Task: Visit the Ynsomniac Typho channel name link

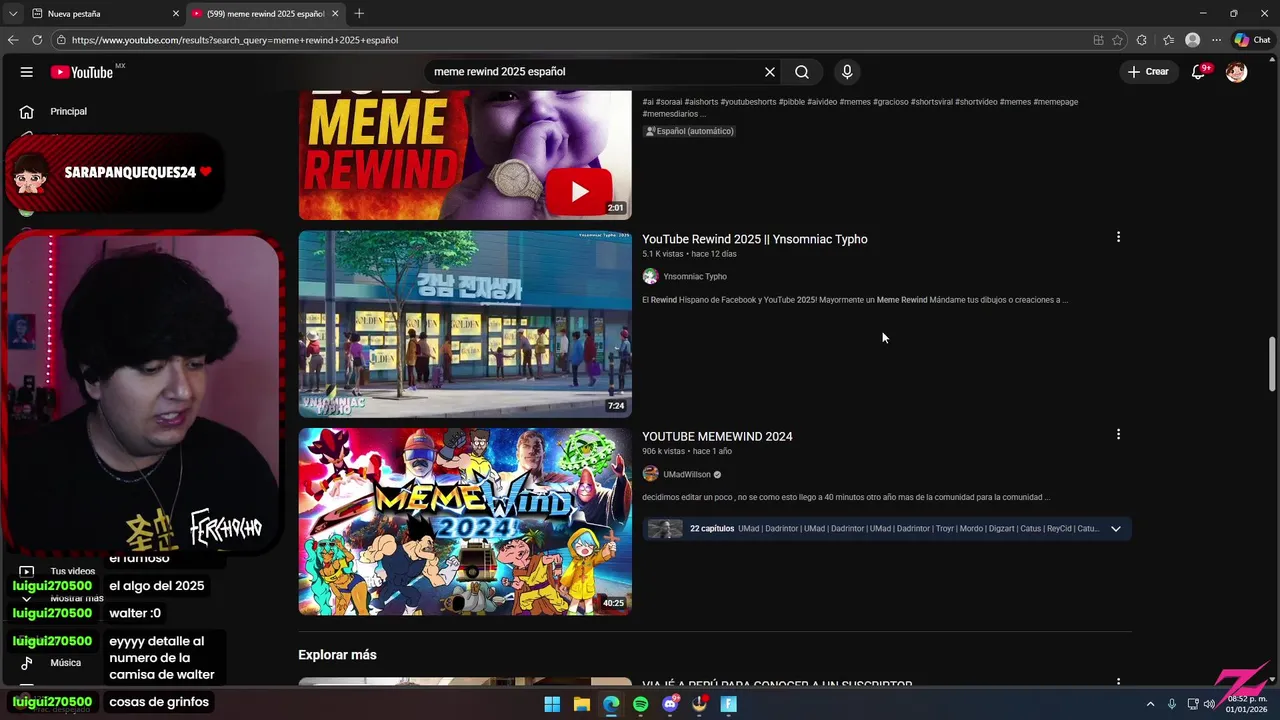Action: (x=695, y=276)
